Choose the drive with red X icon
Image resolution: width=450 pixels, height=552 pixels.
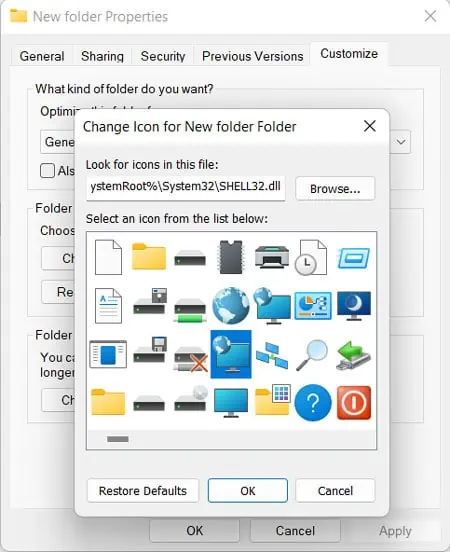pos(190,358)
